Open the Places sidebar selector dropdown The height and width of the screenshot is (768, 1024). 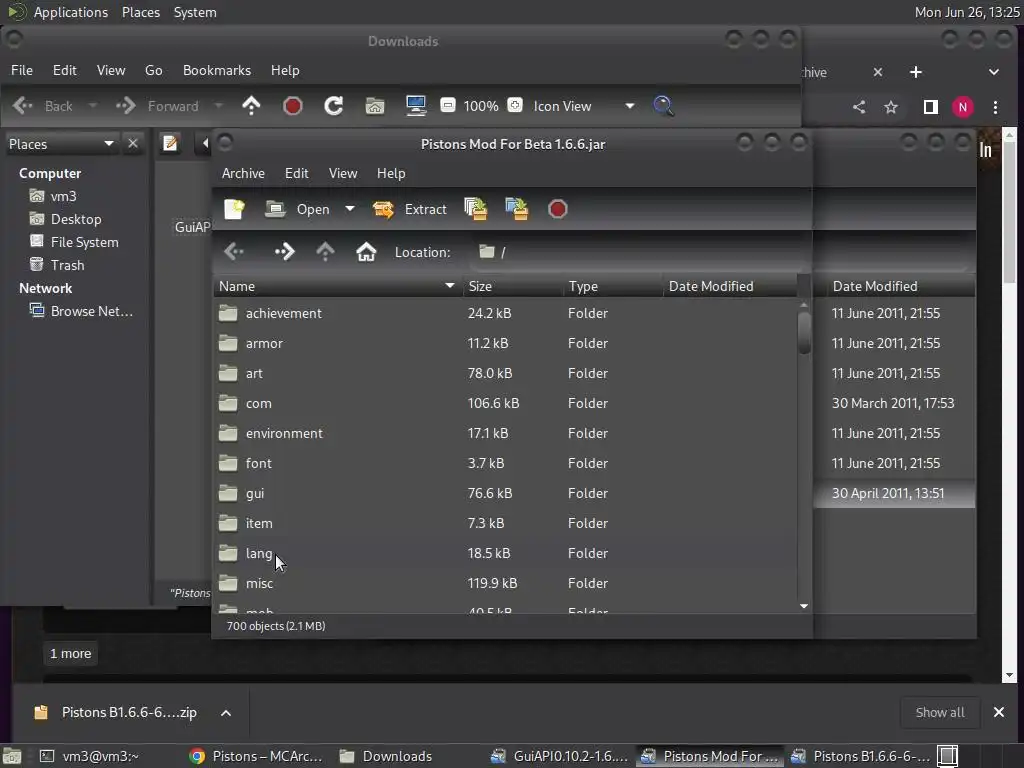pos(61,144)
